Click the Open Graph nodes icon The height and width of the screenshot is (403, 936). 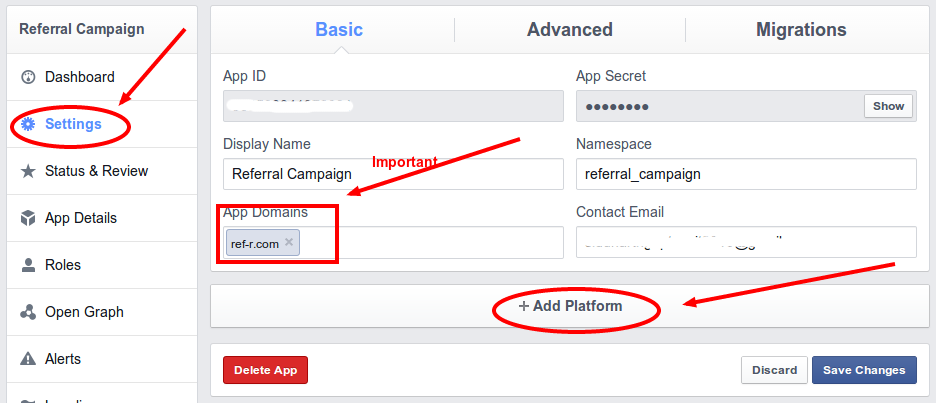28,312
